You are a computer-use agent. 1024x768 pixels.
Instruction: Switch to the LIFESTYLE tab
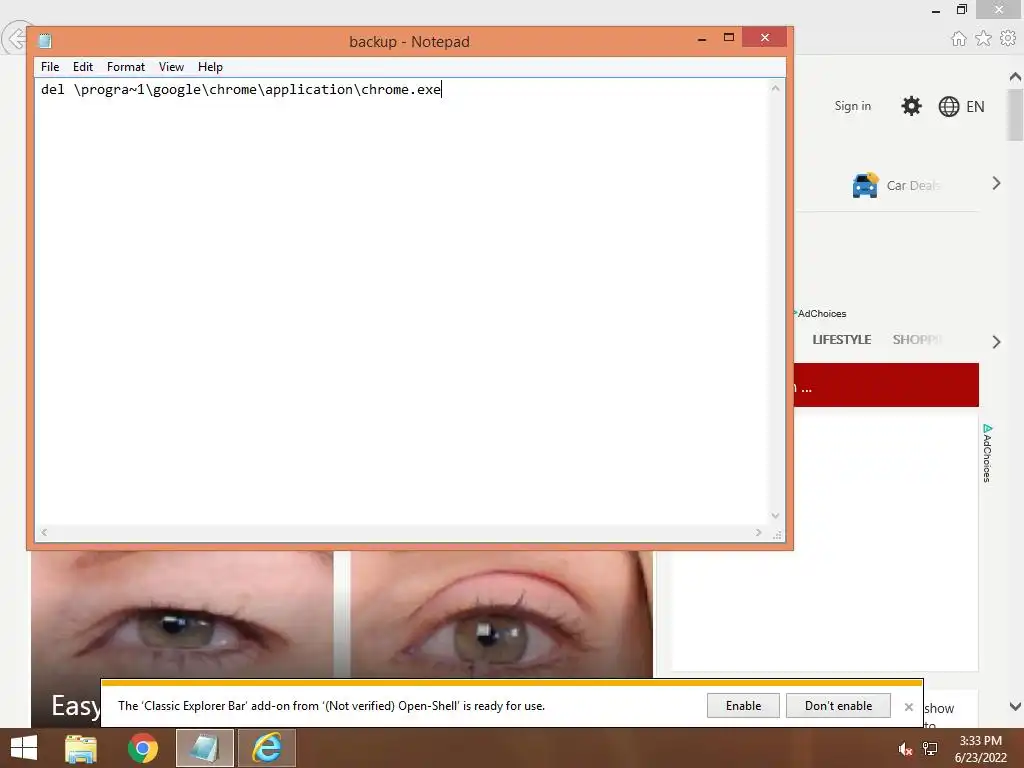coord(841,340)
